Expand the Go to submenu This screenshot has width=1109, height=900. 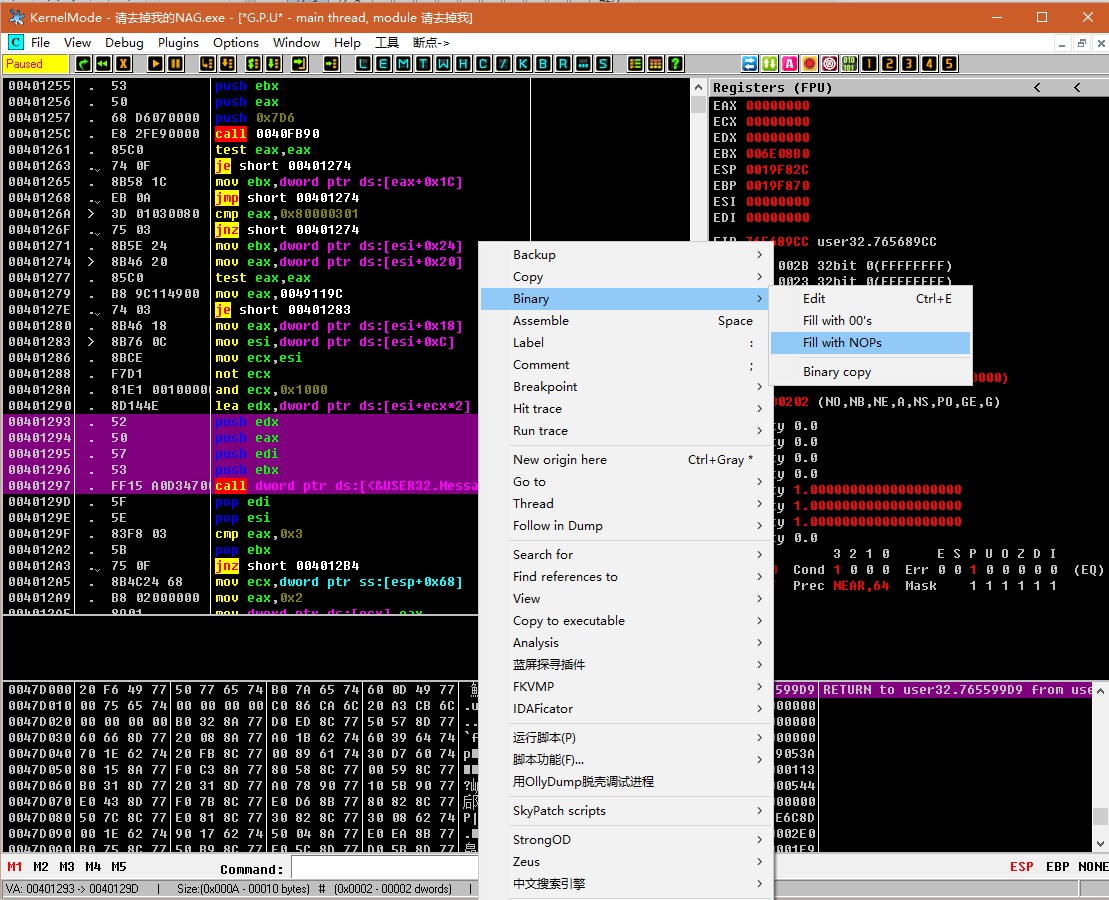click(625, 482)
